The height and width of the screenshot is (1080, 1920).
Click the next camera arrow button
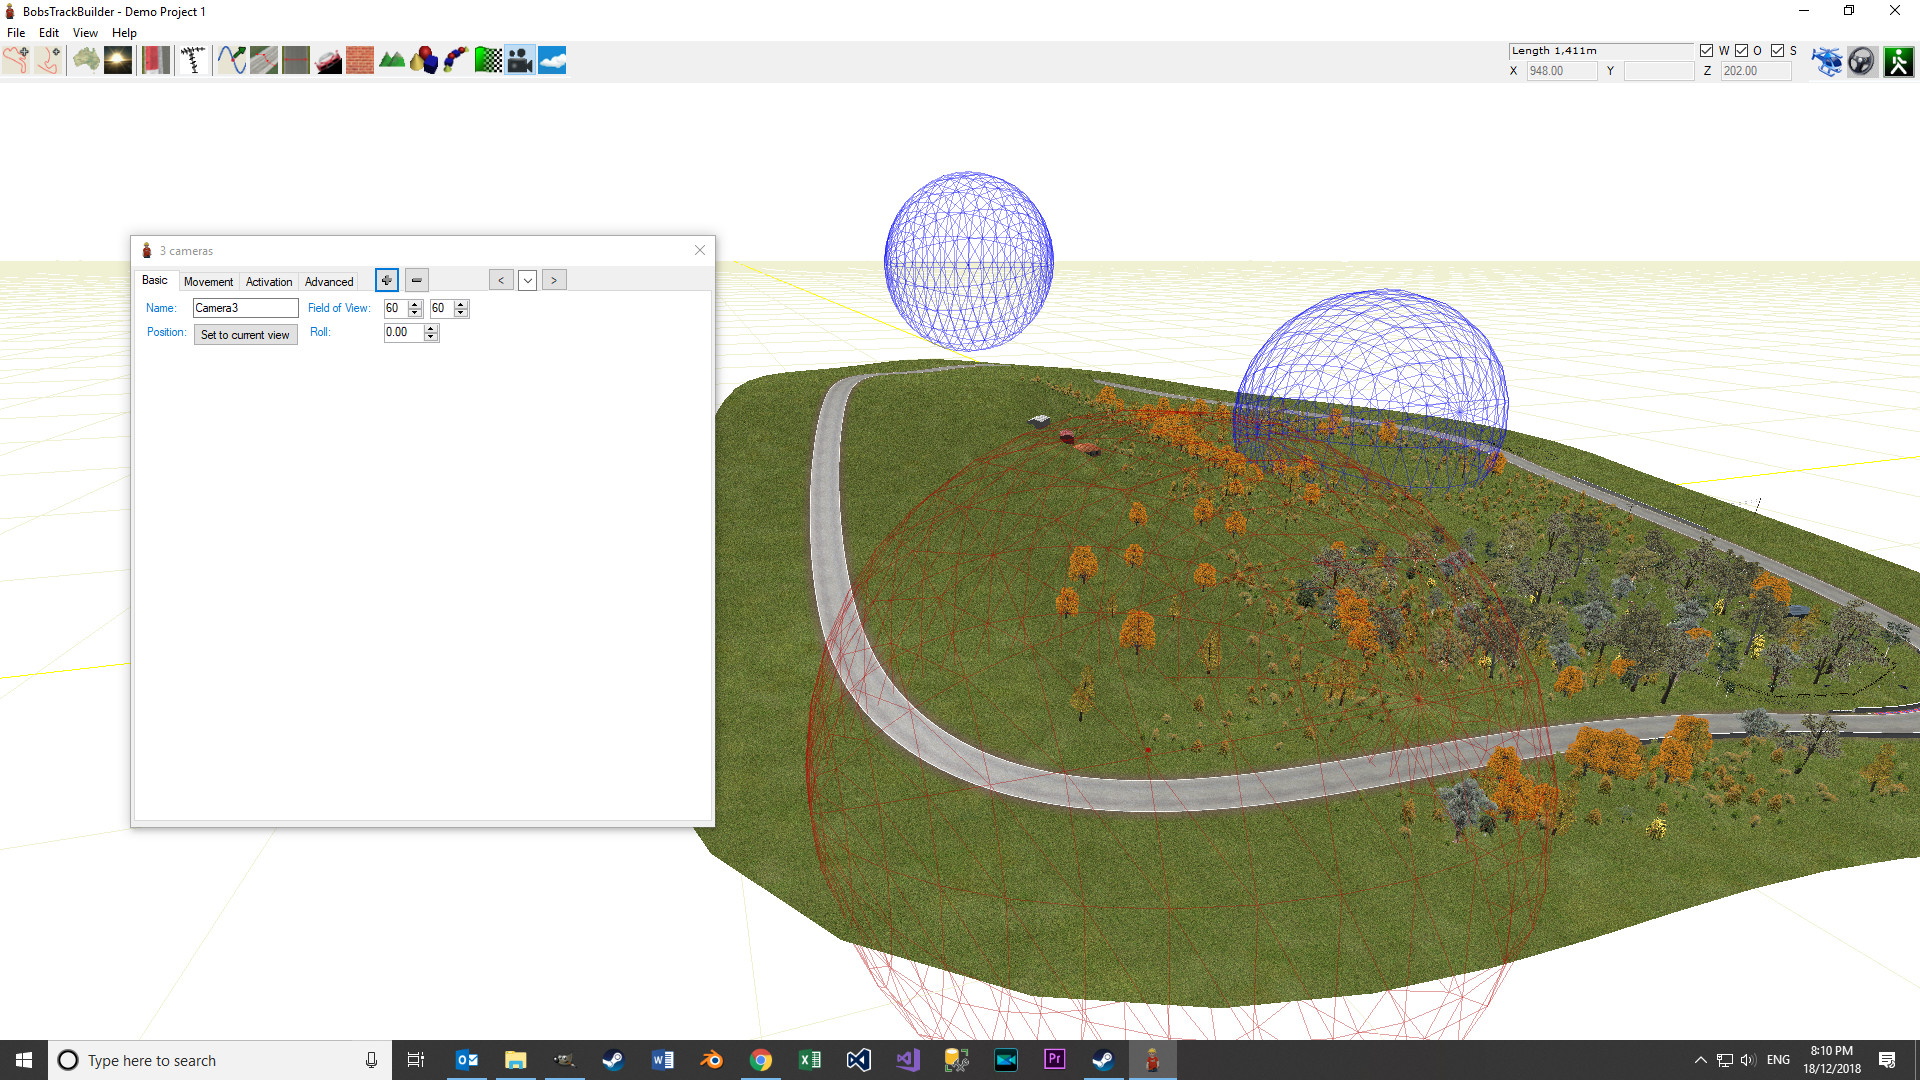click(x=554, y=280)
